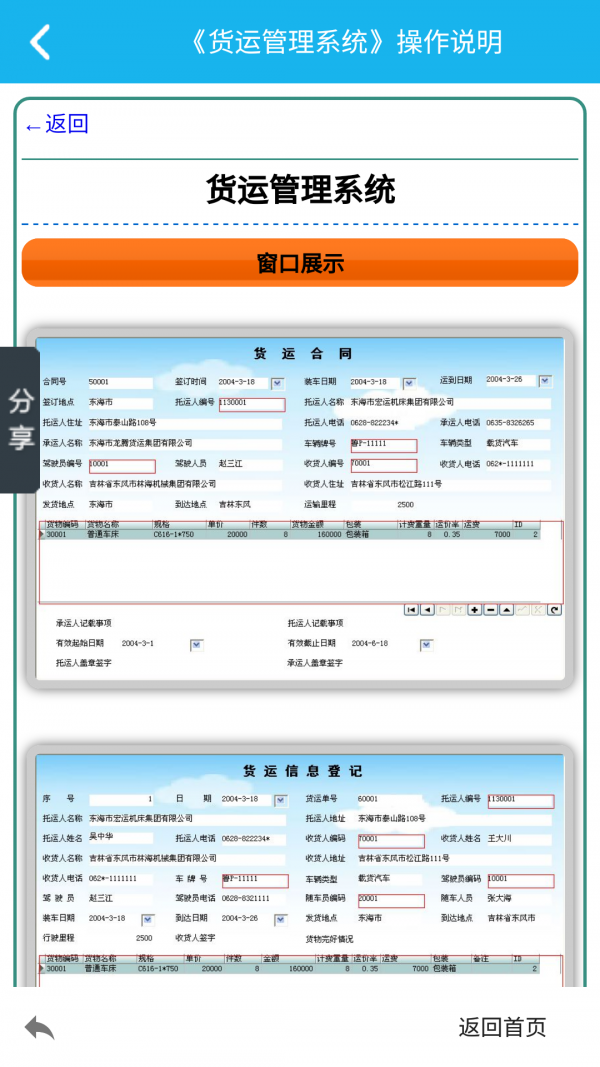Open the 签订时间 date dropdown
Screen dimensions: 600x1067
(x=278, y=384)
